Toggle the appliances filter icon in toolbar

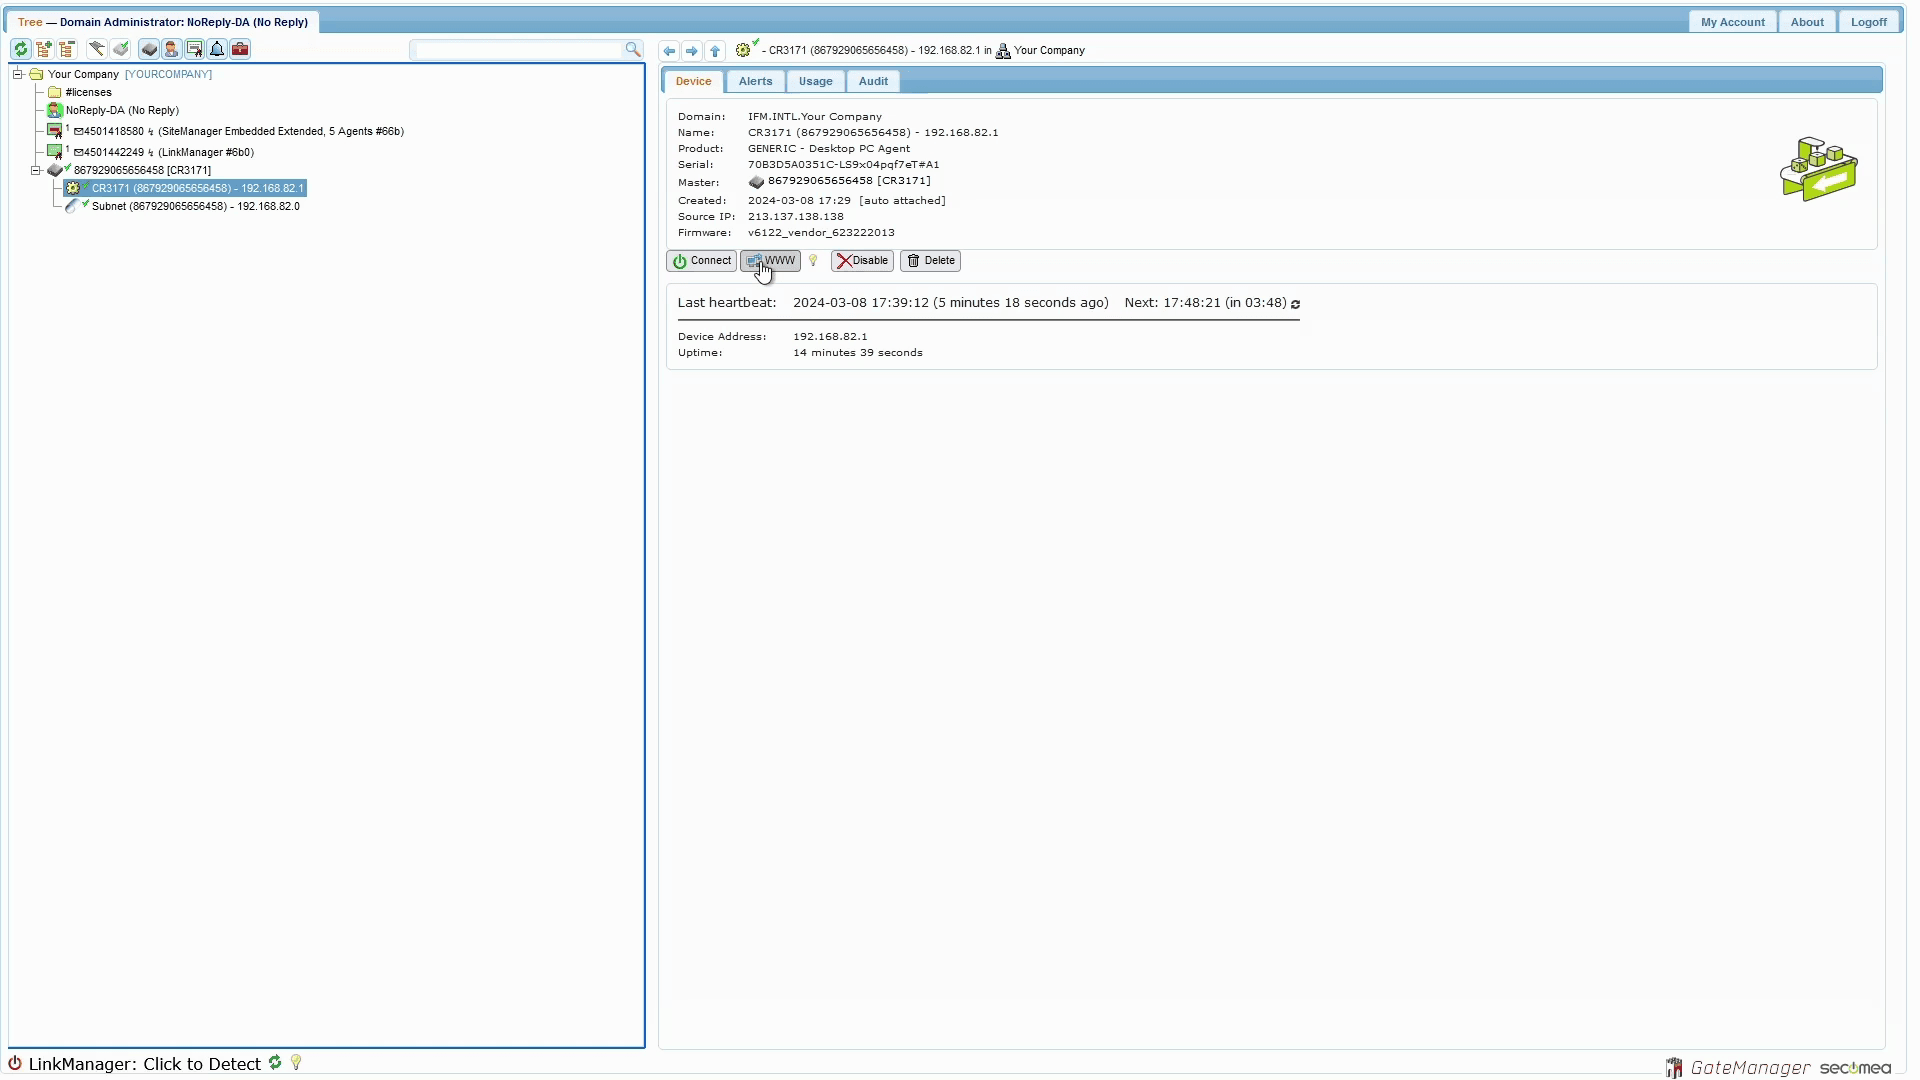click(149, 49)
